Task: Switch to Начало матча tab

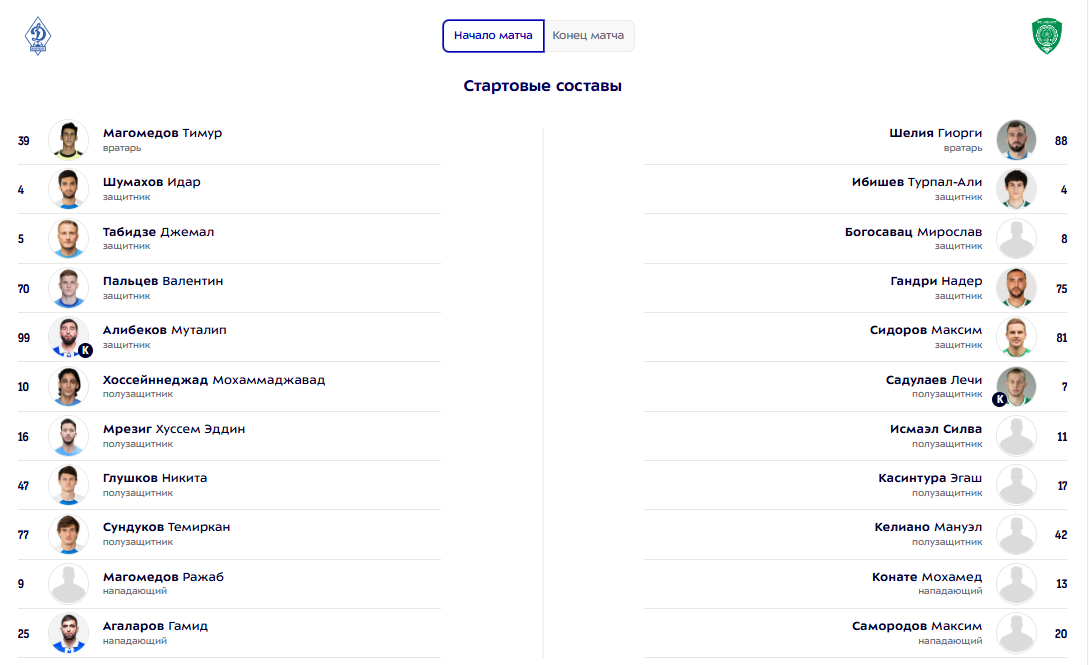Action: [493, 36]
